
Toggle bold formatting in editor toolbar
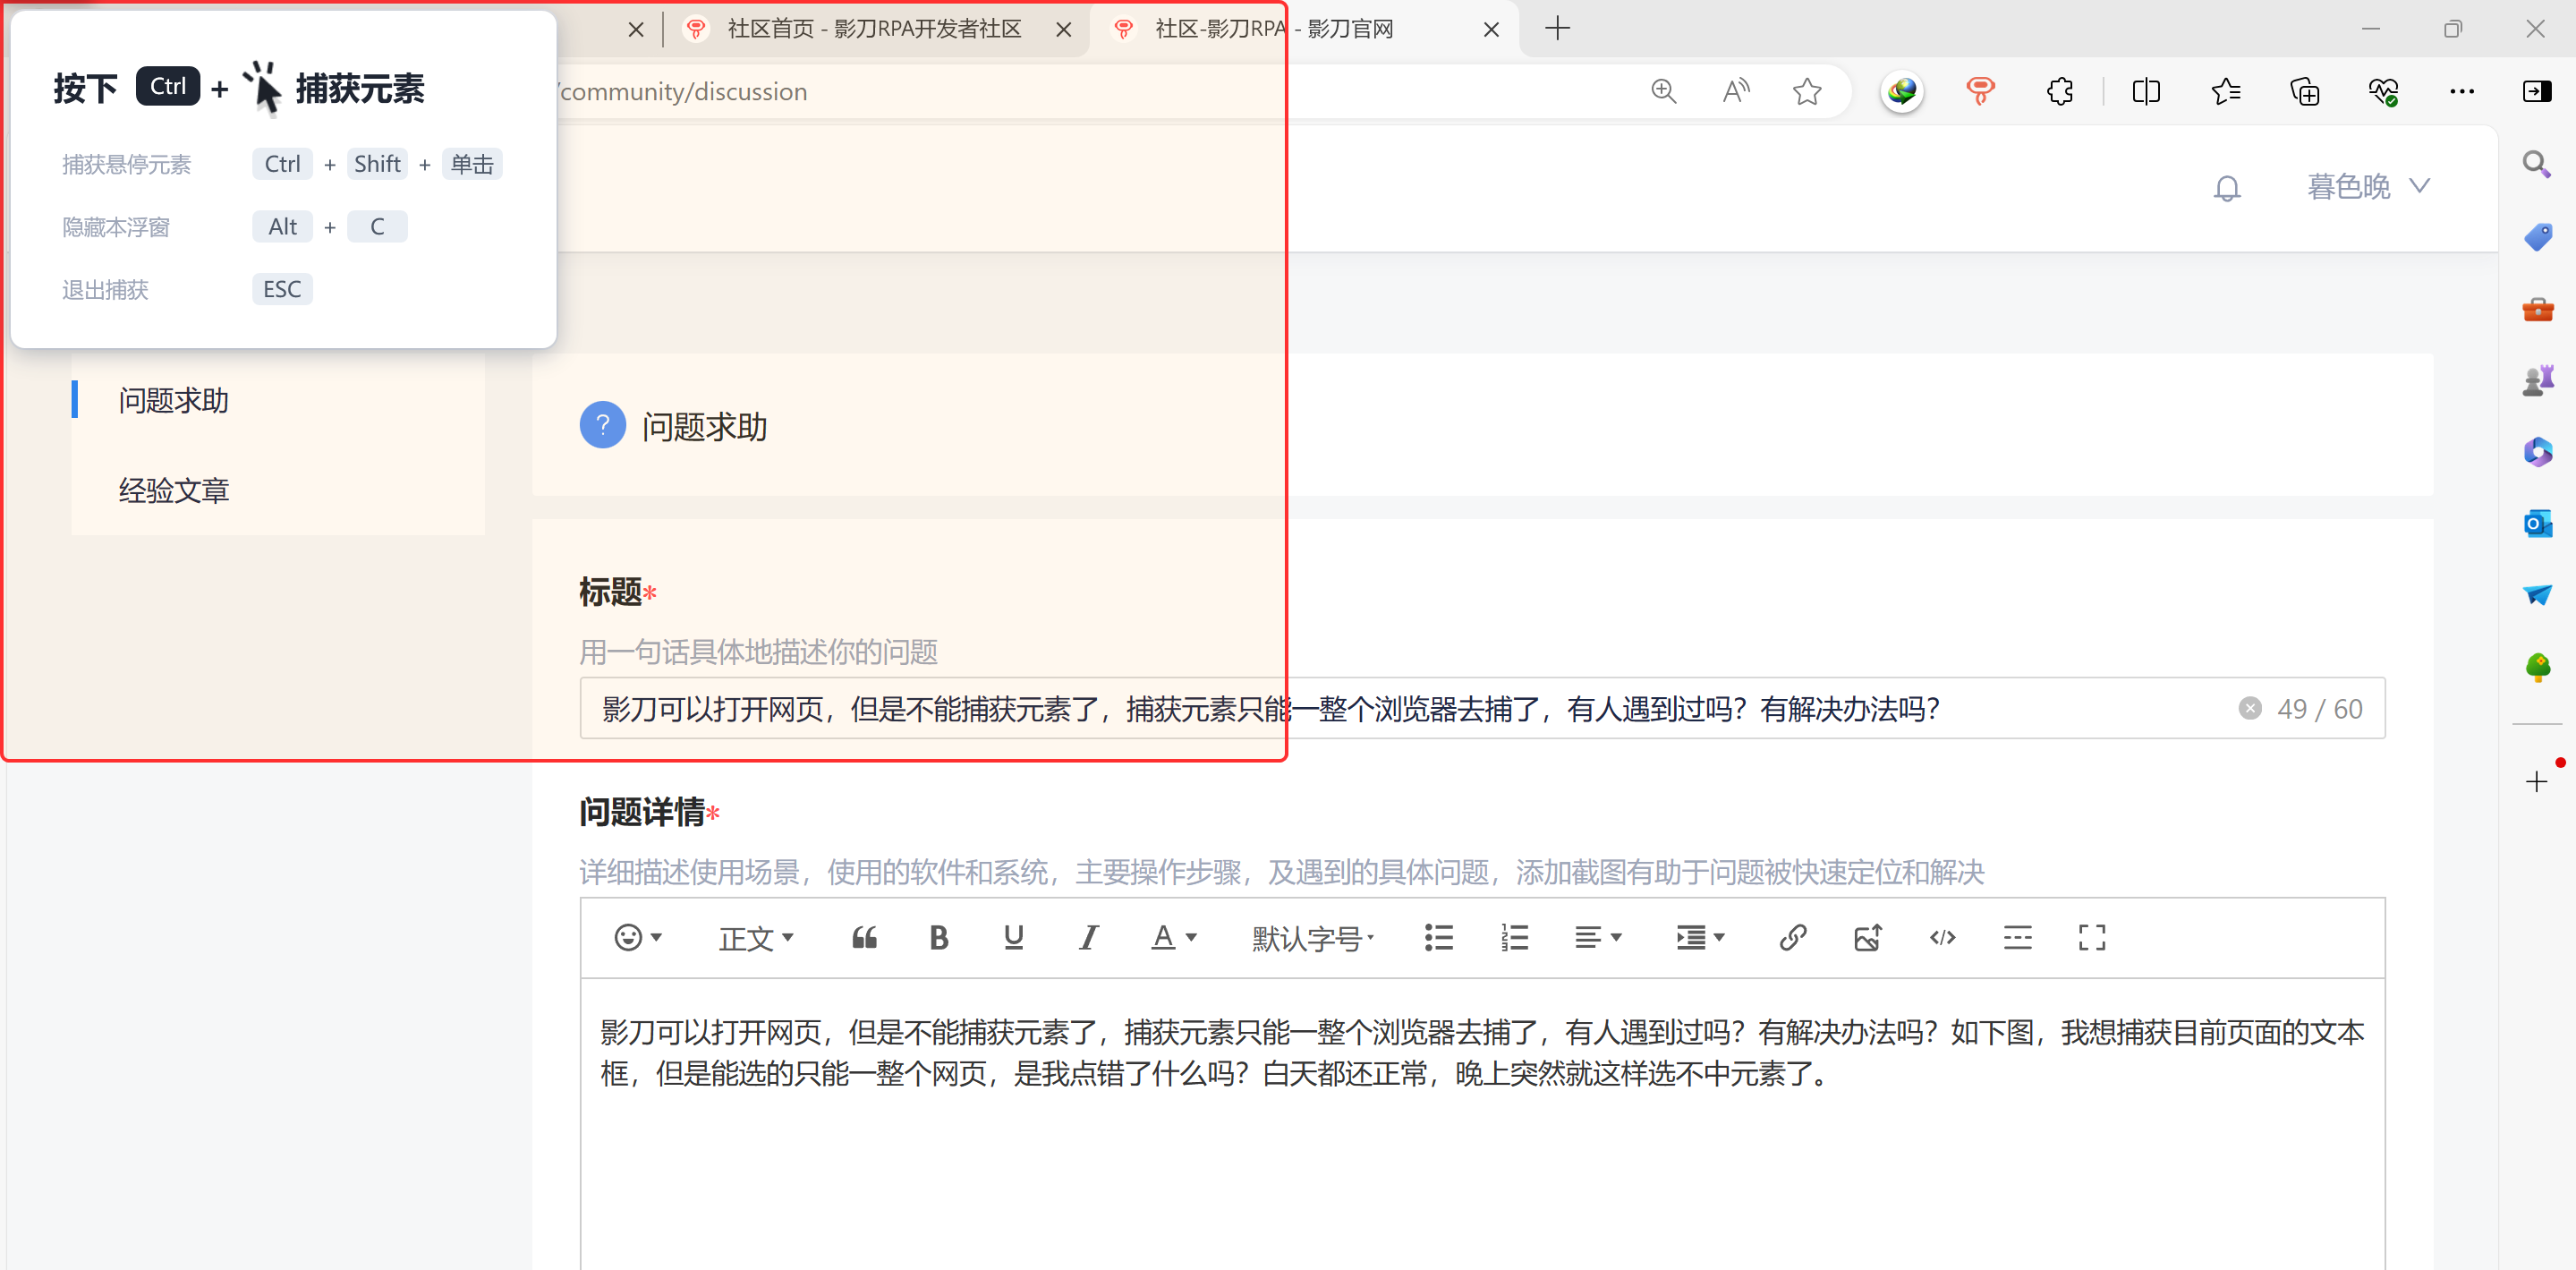point(938,937)
